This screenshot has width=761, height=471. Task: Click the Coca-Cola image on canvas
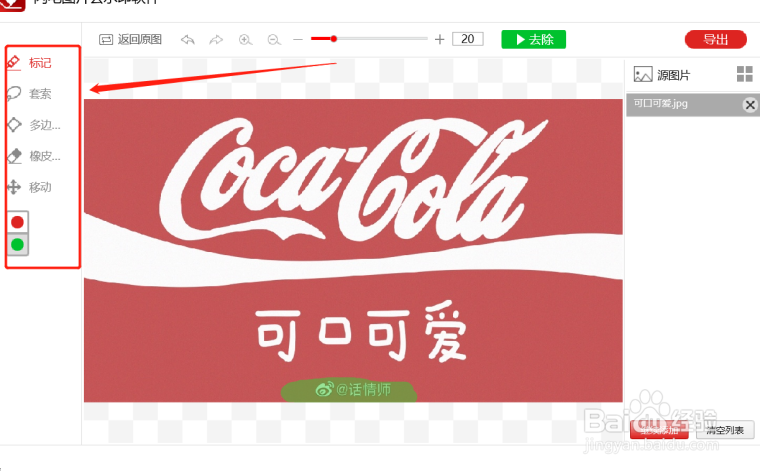click(x=353, y=251)
